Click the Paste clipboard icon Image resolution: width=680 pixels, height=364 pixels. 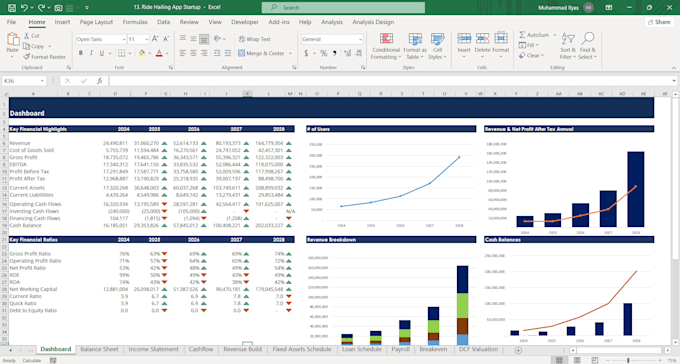click(x=12, y=39)
